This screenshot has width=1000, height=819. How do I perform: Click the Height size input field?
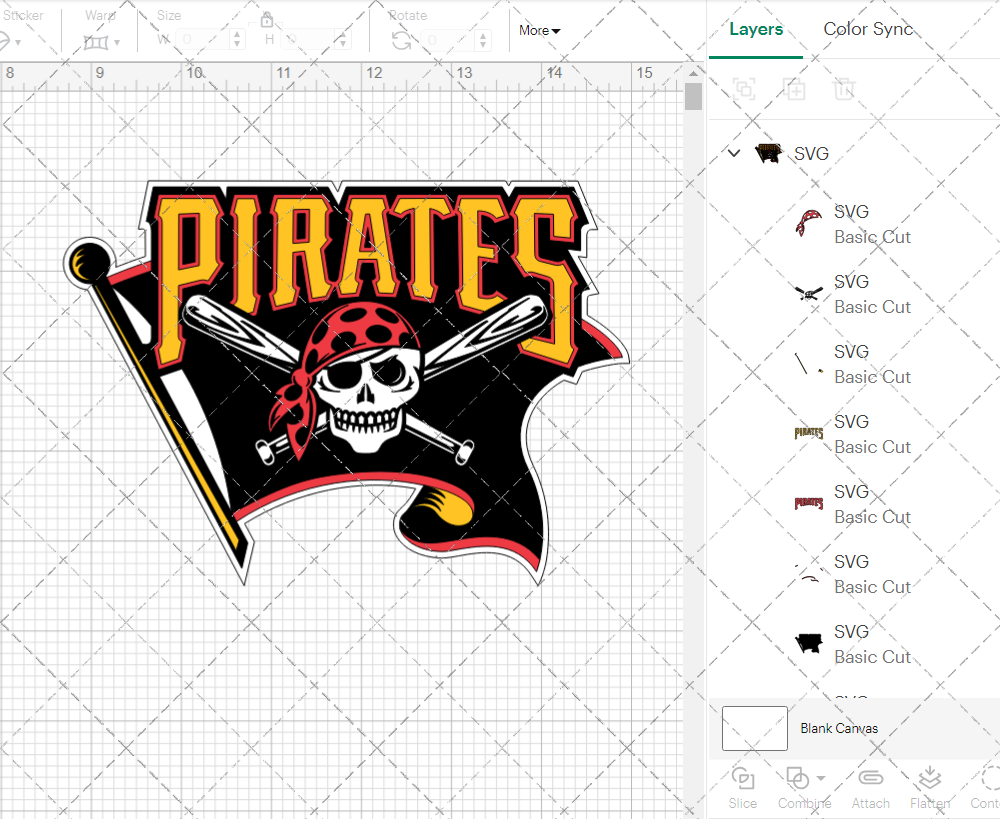coord(308,40)
